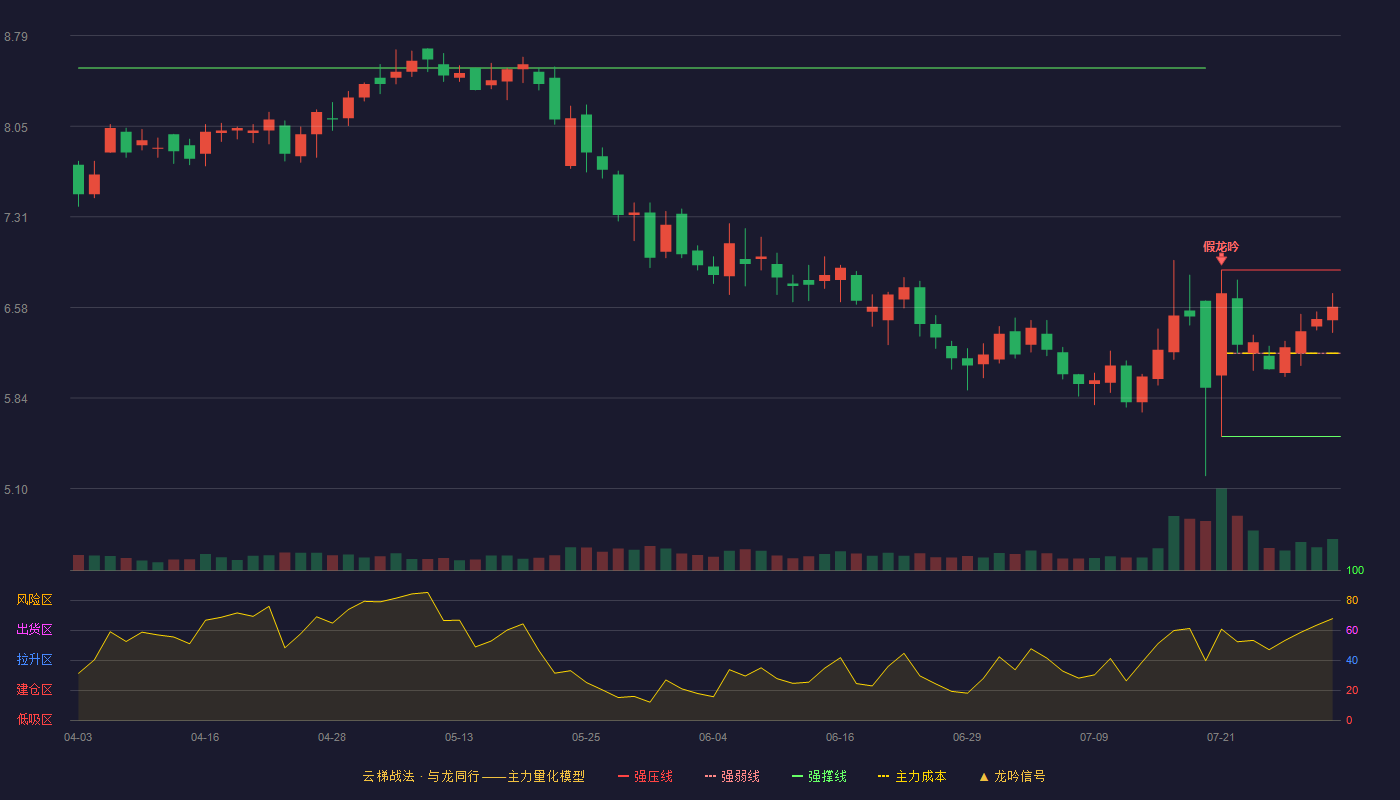
Task: Select the 风险区 zone label
Action: [34, 600]
